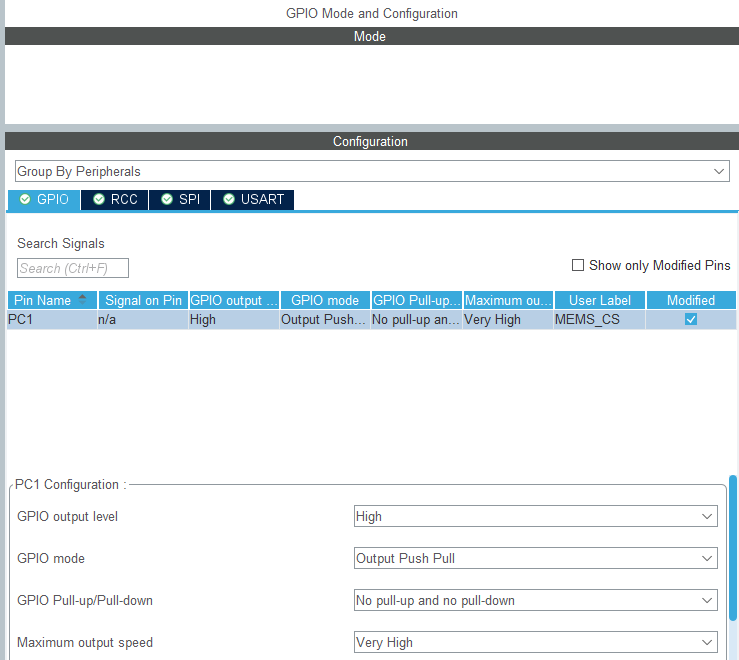Click the sort arrow in Pin Name header
Image resolution: width=739 pixels, height=660 pixels.
point(82,299)
